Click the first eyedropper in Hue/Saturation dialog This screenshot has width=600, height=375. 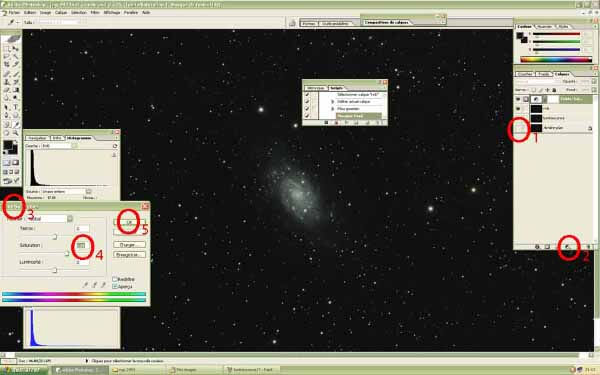(x=86, y=285)
